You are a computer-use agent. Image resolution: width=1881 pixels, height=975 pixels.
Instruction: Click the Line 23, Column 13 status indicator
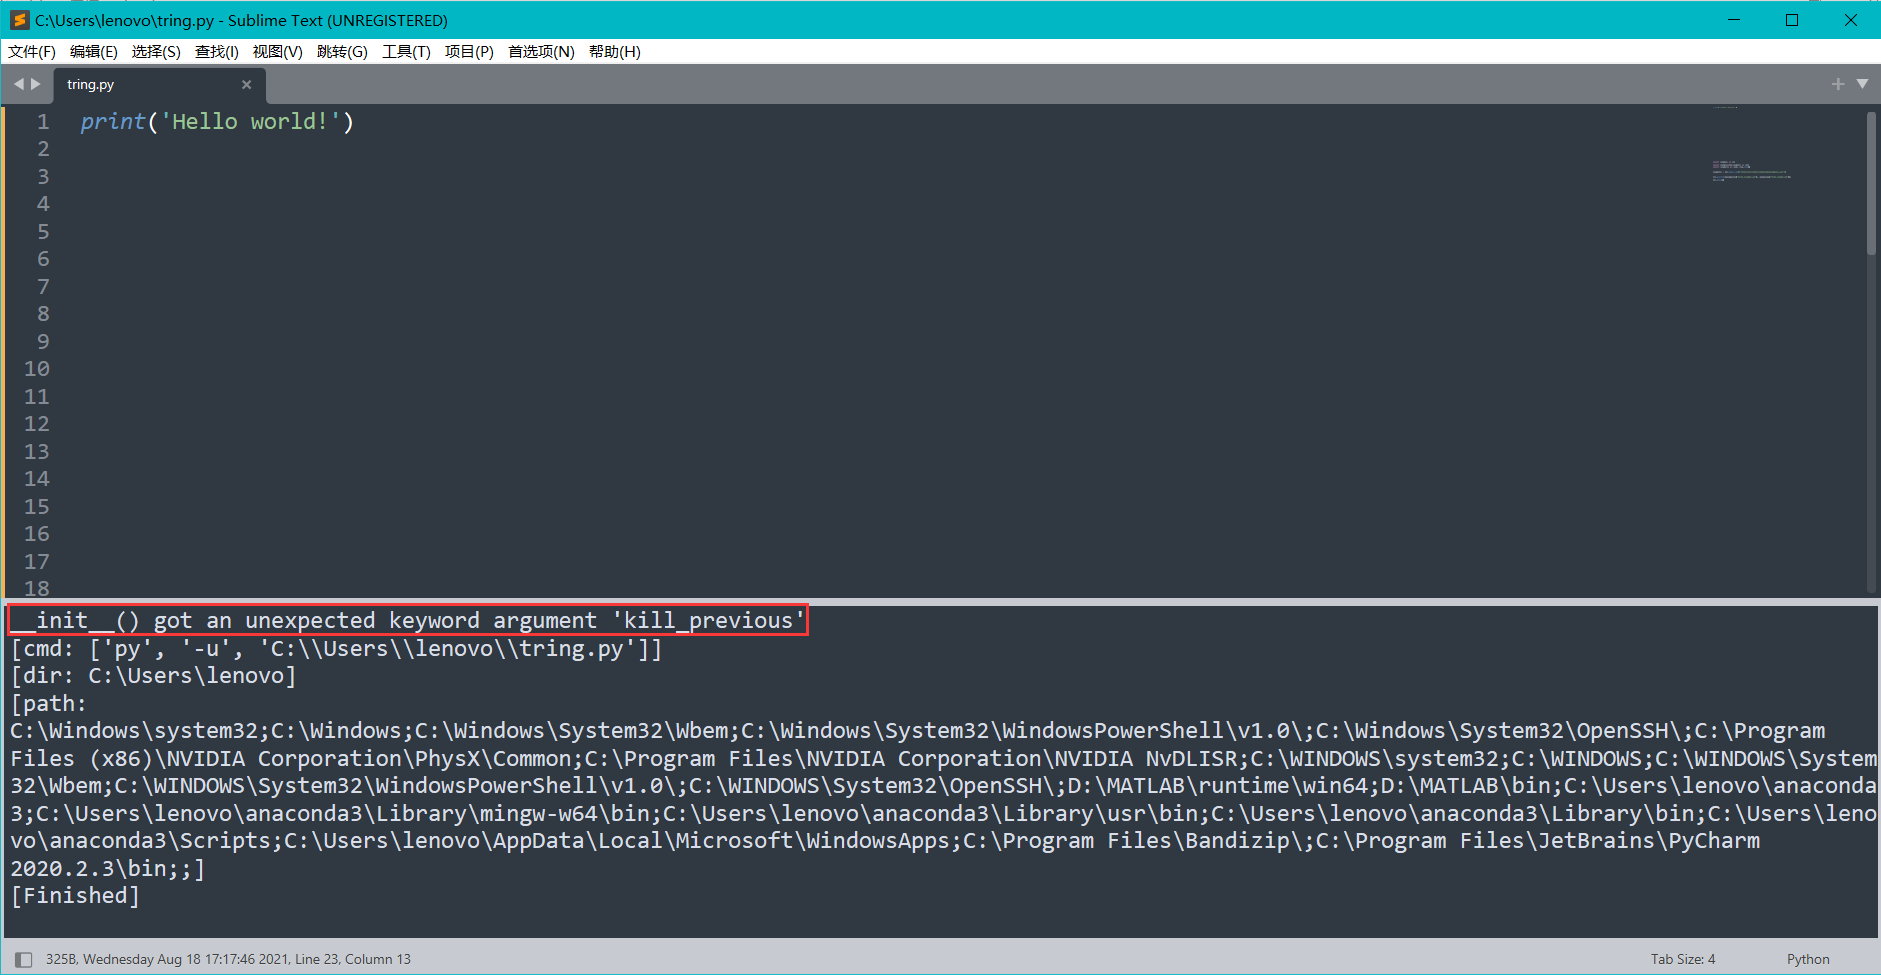(351, 958)
